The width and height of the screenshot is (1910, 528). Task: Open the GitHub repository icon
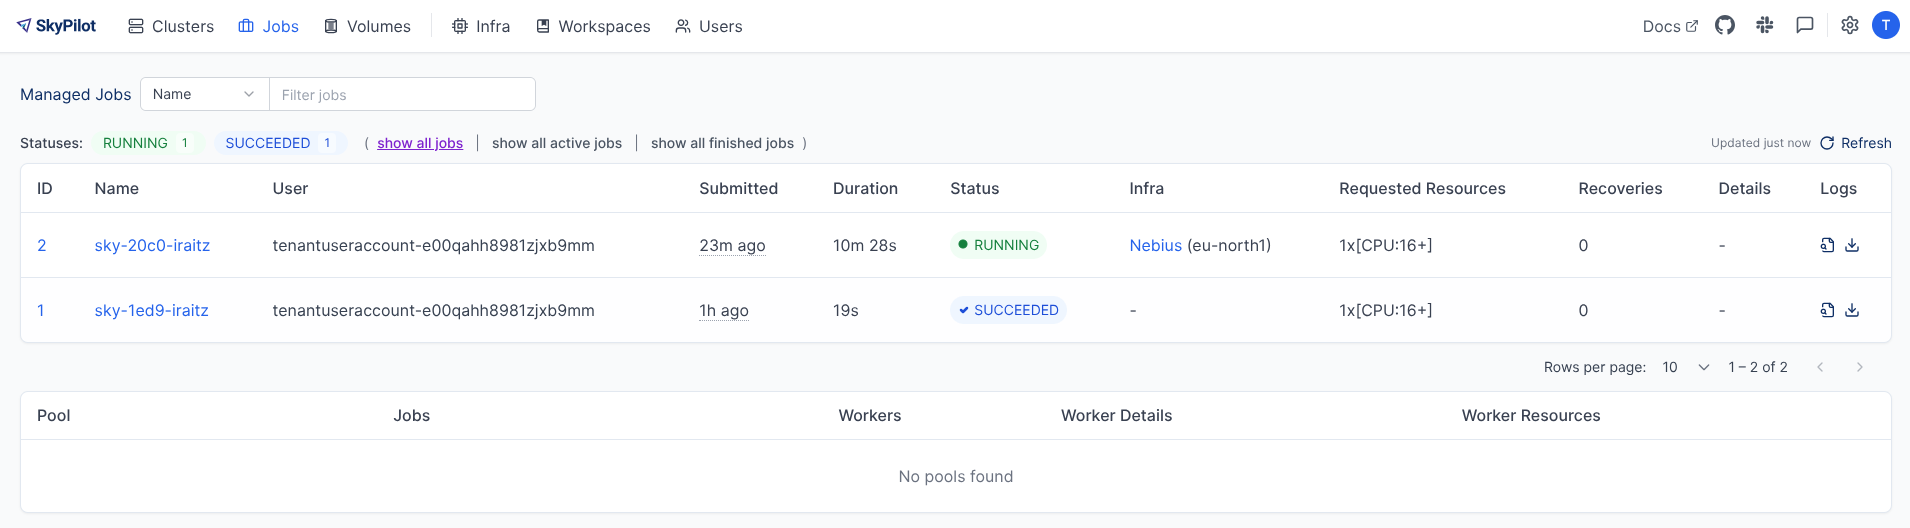(x=1725, y=26)
